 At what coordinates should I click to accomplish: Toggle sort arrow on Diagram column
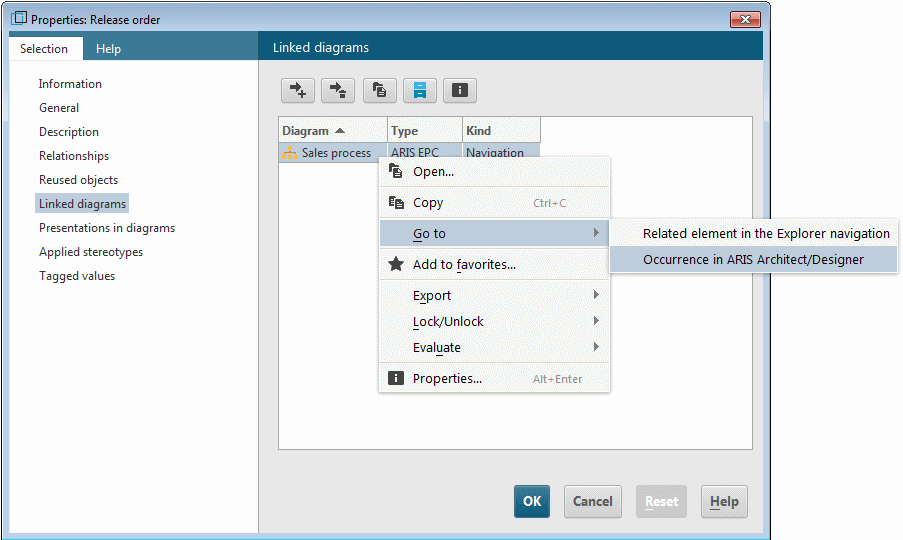point(340,131)
